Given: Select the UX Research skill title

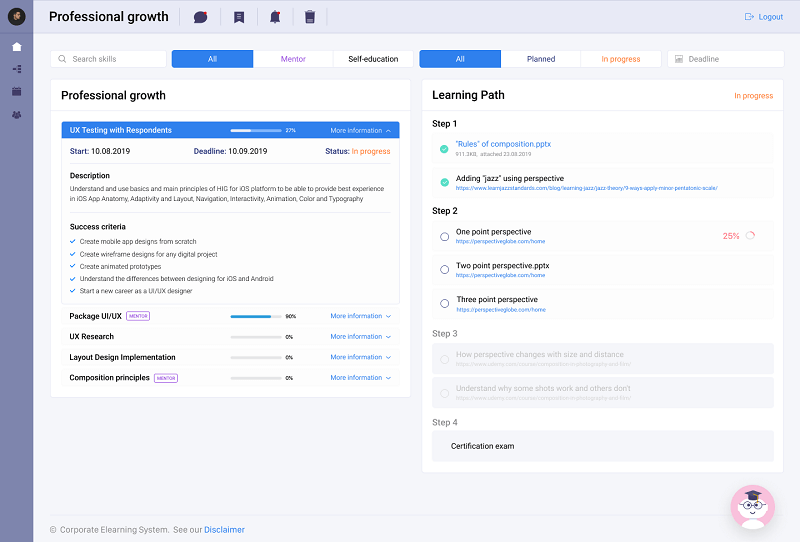Looking at the screenshot, I should (92, 337).
